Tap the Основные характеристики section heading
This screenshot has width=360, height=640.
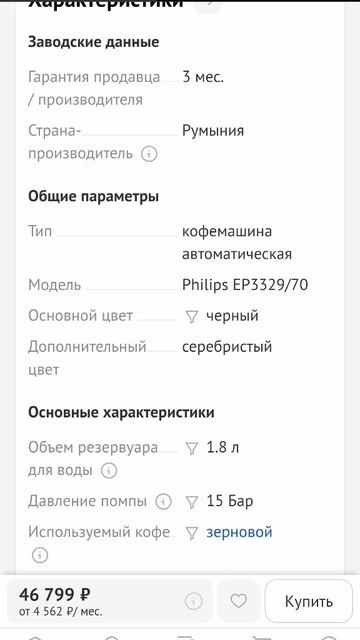point(121,412)
